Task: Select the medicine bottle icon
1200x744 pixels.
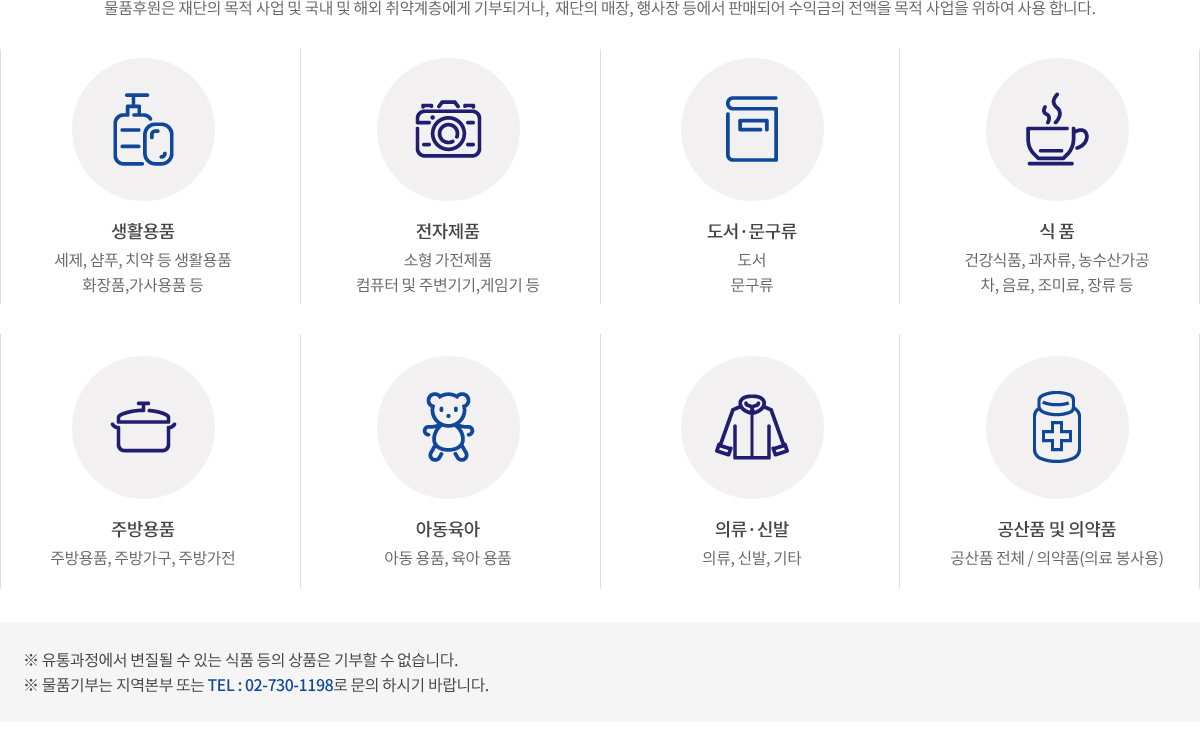Action: (1057, 428)
